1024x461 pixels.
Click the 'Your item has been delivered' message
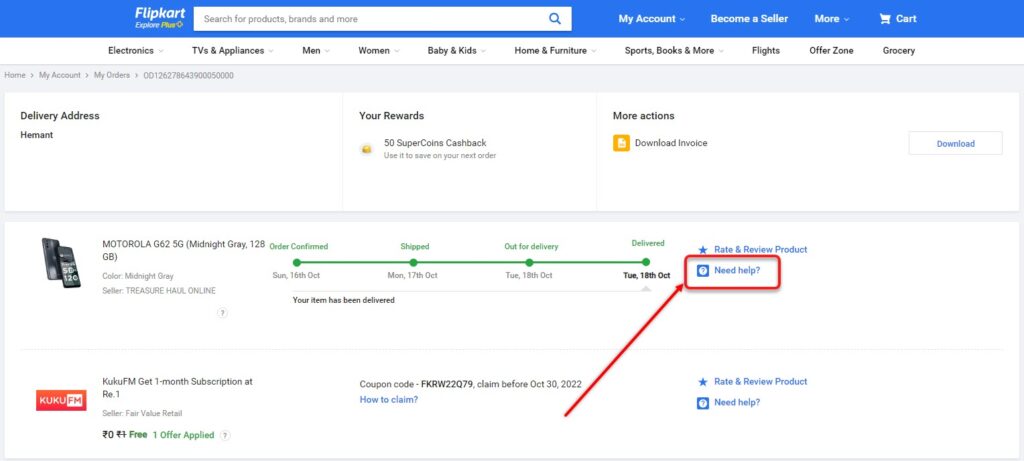[x=344, y=300]
